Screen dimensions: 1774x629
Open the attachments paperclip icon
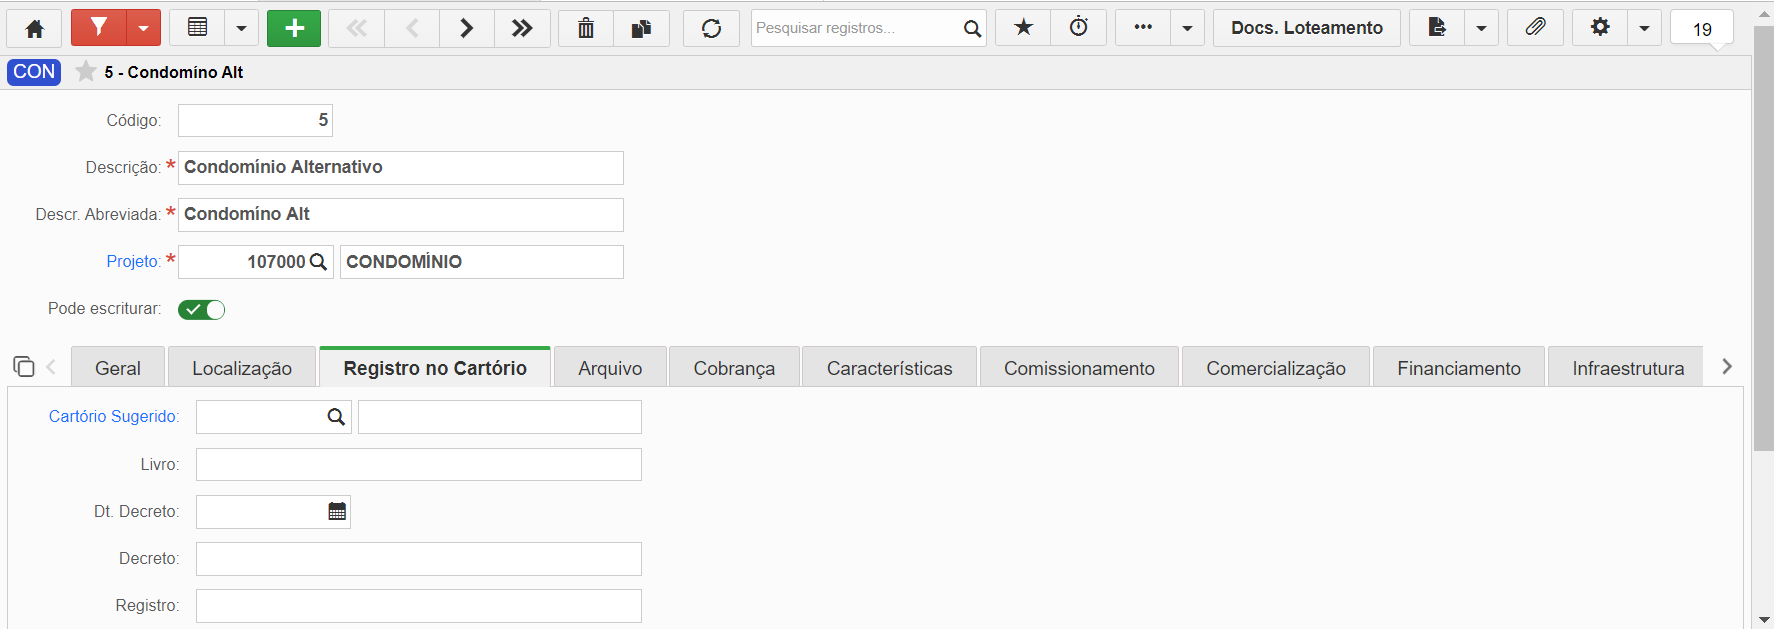[x=1535, y=28]
